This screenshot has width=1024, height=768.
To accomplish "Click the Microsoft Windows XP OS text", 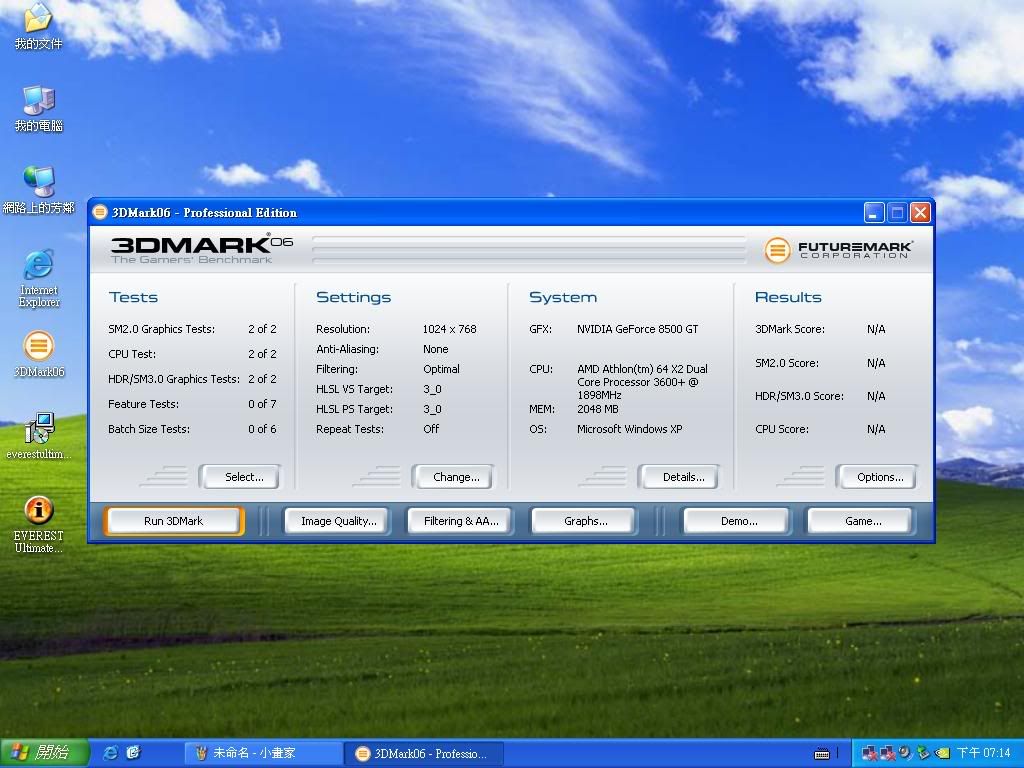I will click(630, 429).
